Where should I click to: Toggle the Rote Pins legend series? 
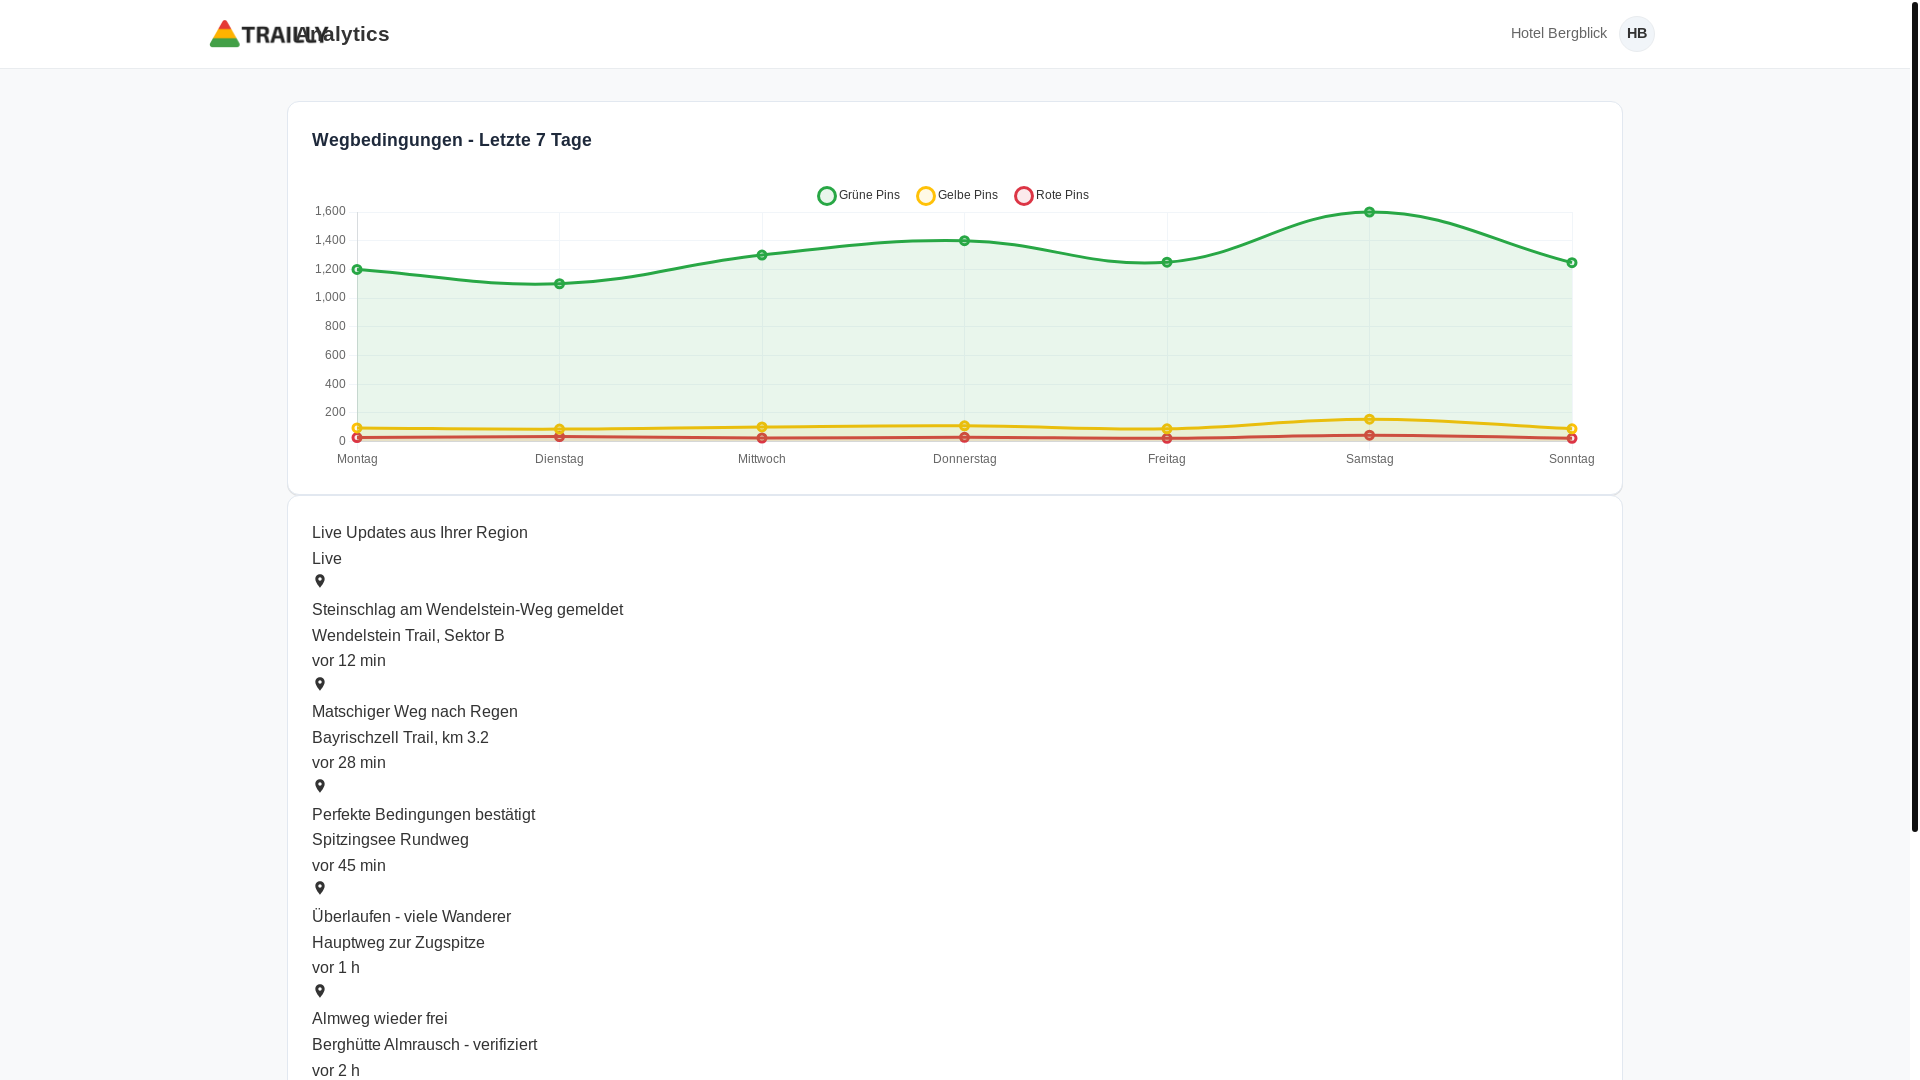click(1051, 195)
